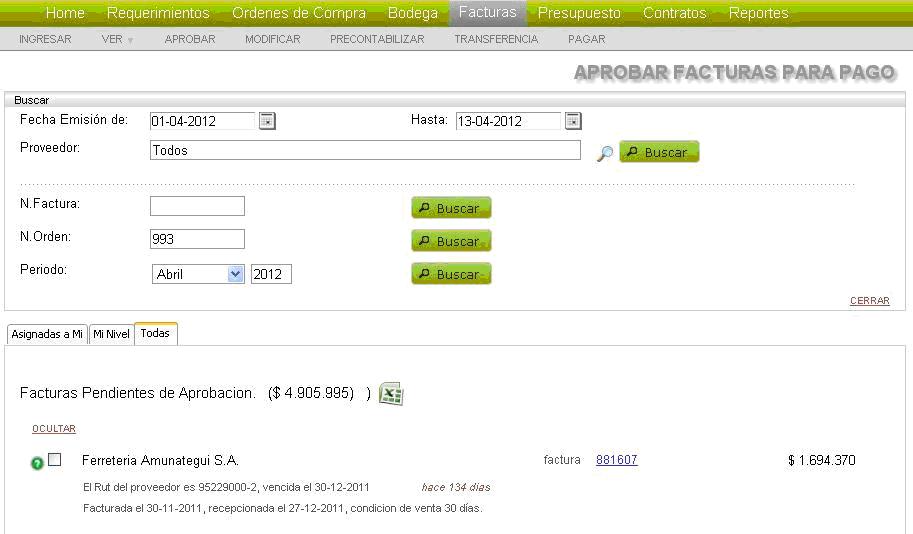
Task: Open the Hasta date calendar picker
Action: tap(573, 121)
